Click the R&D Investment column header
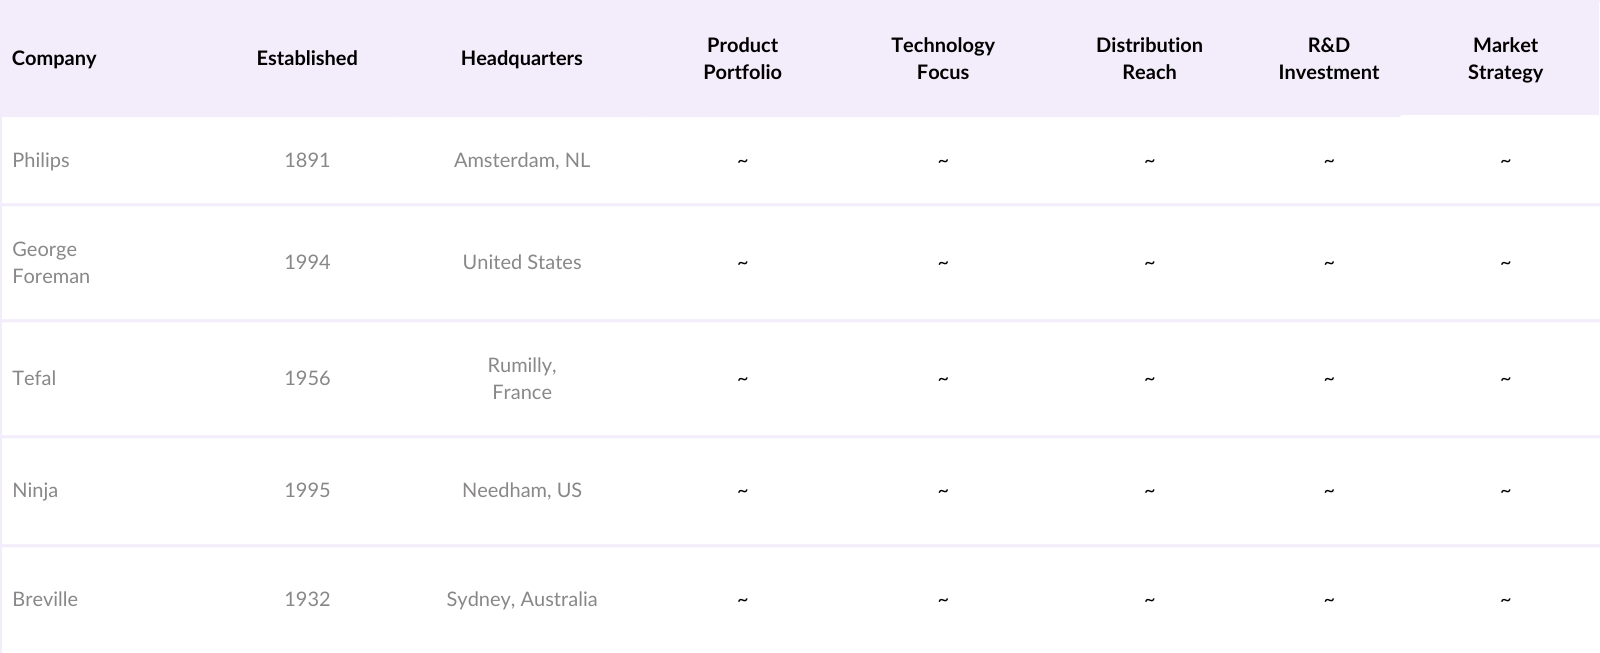This screenshot has height=653, width=1600. click(x=1328, y=58)
